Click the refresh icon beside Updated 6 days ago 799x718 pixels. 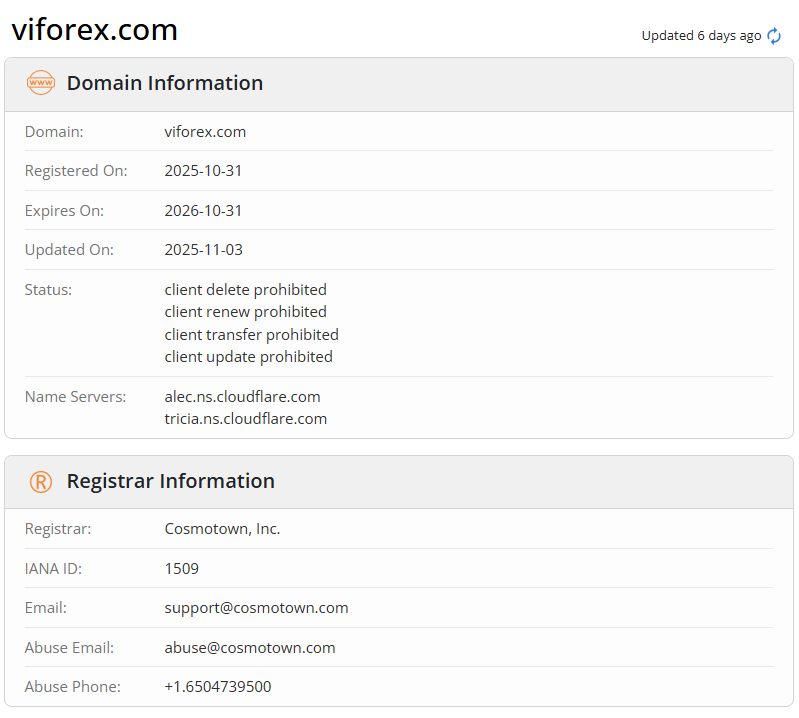coord(774,36)
